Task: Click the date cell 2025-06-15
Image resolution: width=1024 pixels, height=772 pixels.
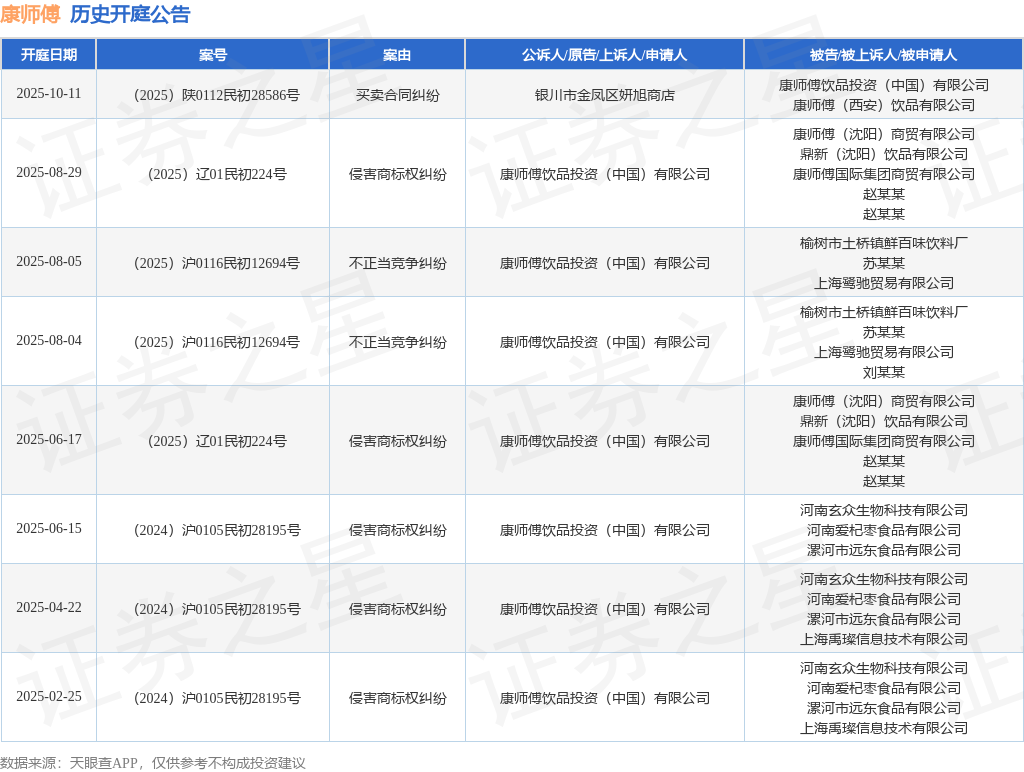Action: pyautogui.click(x=49, y=528)
